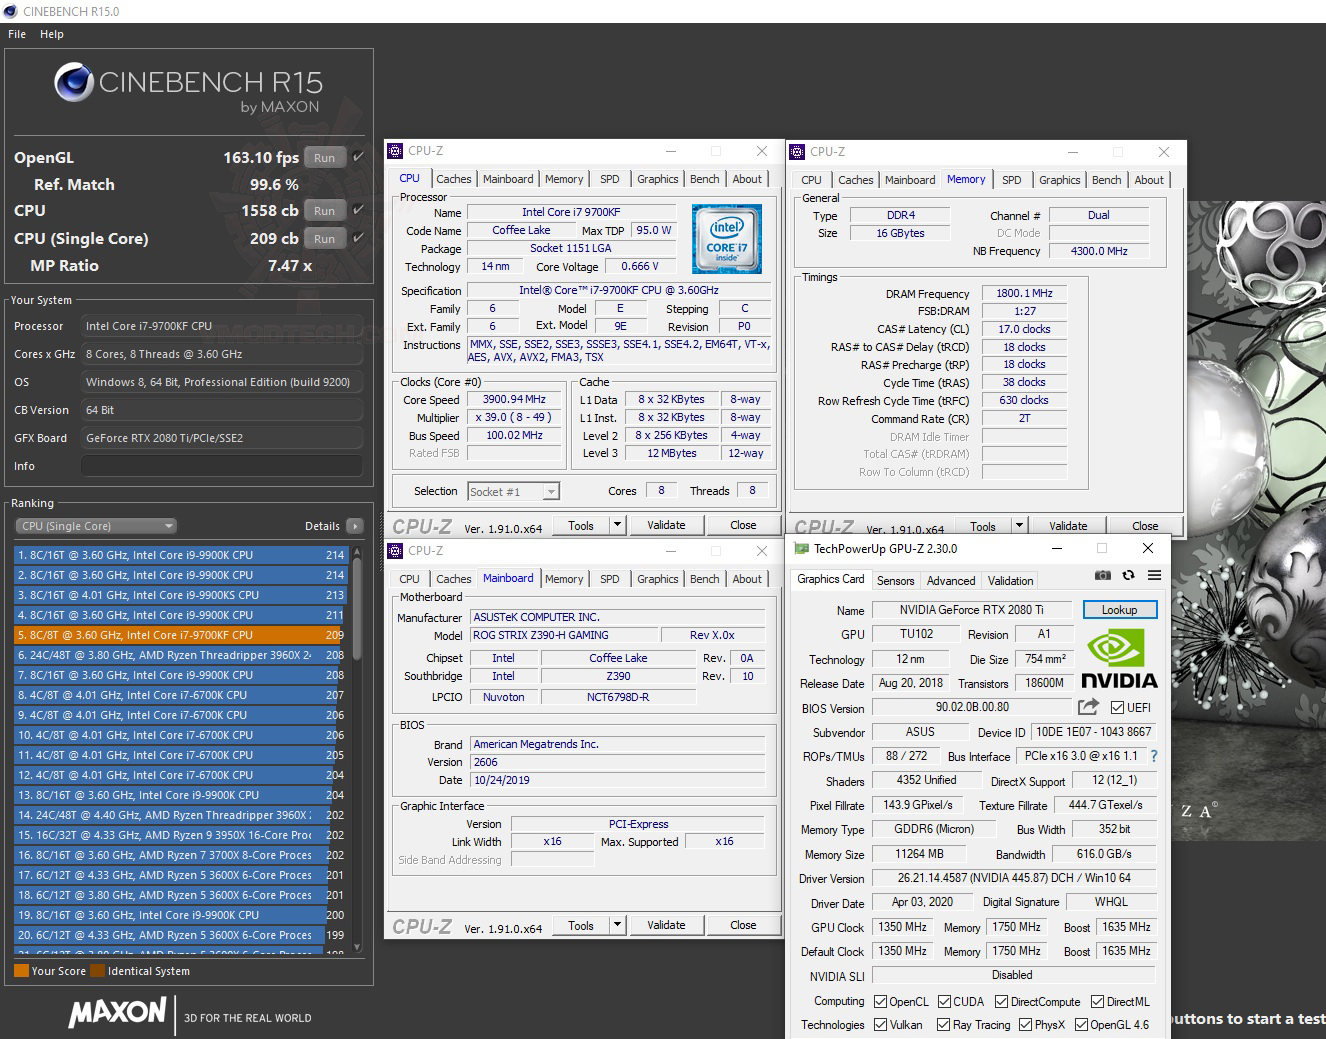Toggle the DirectCompute checkbox
The image size is (1326, 1039).
(1001, 1001)
